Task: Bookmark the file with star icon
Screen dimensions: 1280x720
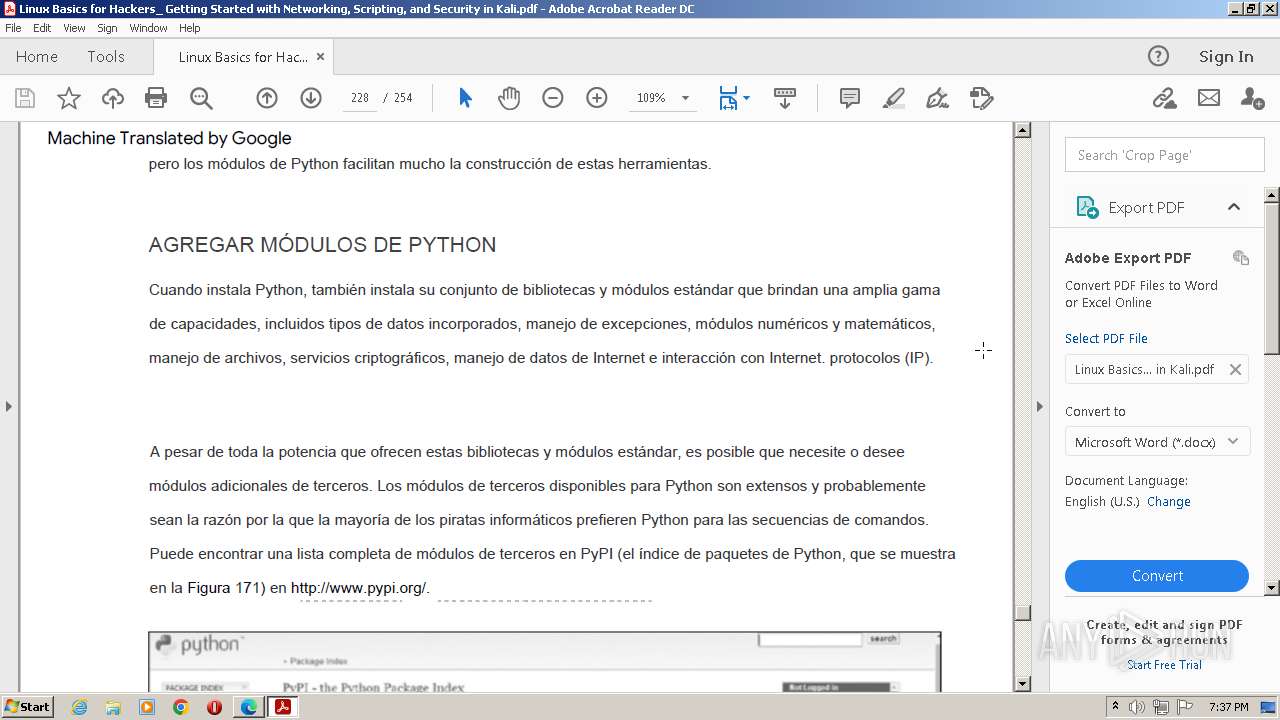Action: coord(69,98)
